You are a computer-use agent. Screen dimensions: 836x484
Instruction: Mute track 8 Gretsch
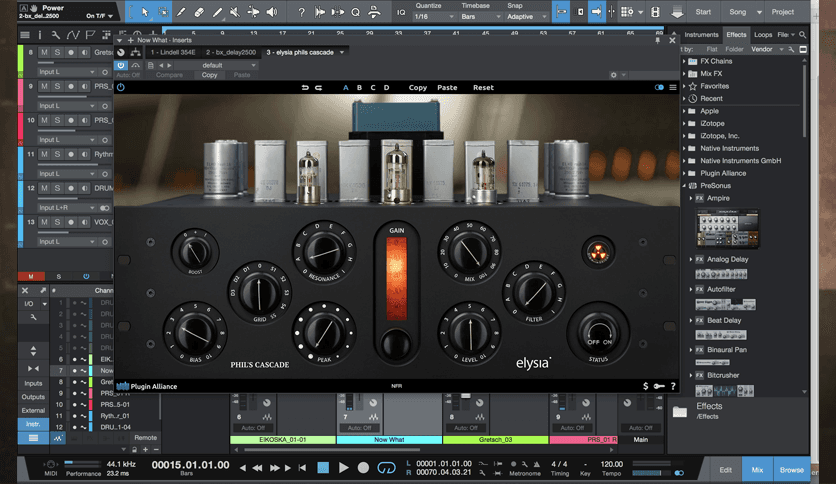click(x=44, y=52)
